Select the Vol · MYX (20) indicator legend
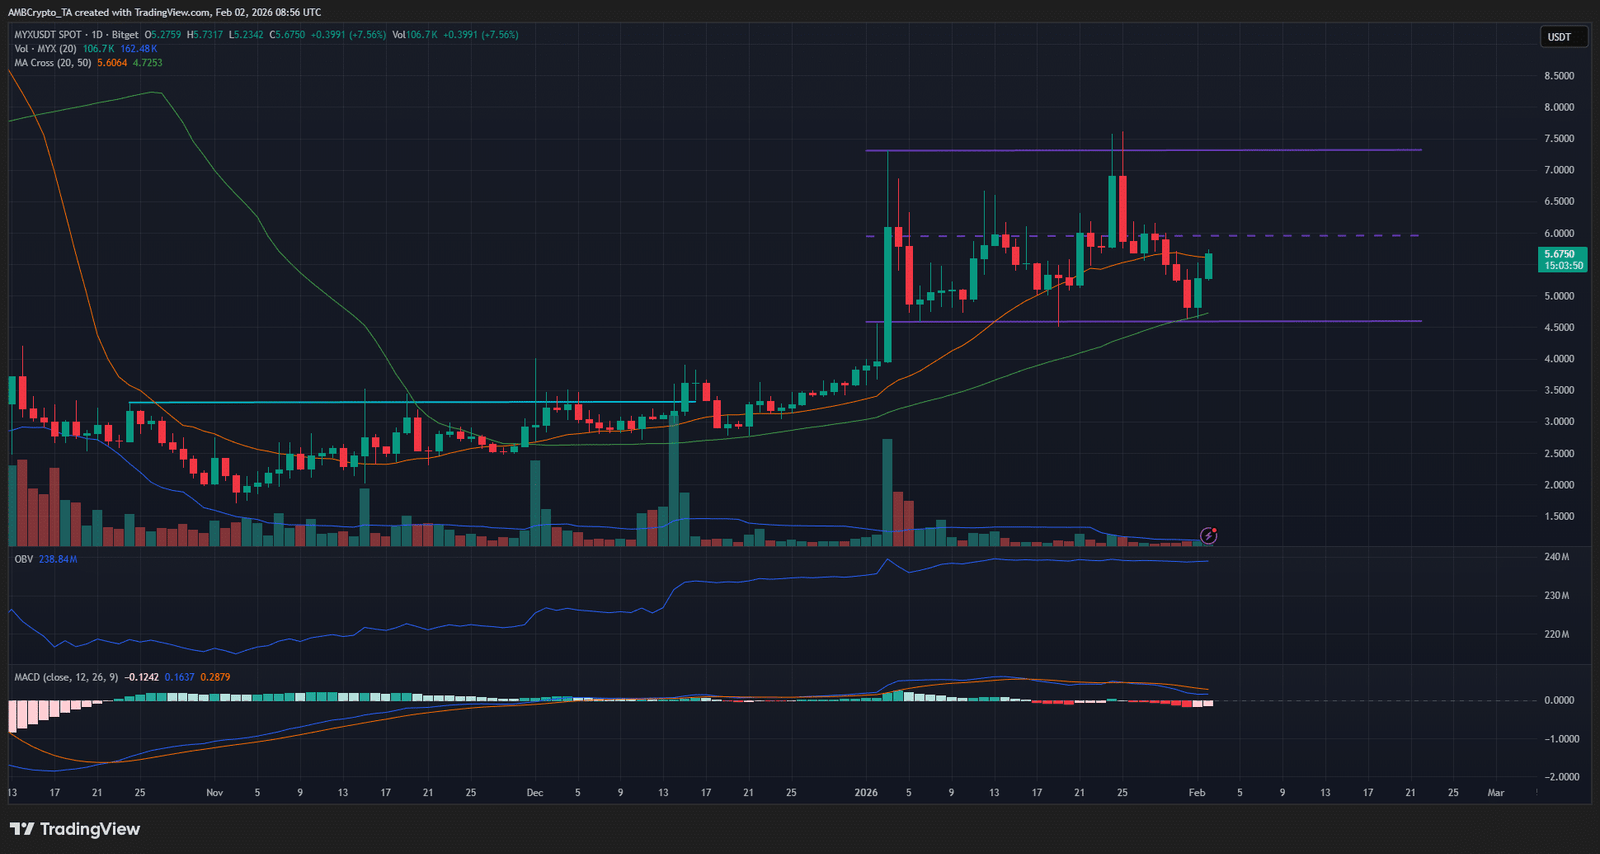Viewport: 1600px width, 854px height. (45, 49)
